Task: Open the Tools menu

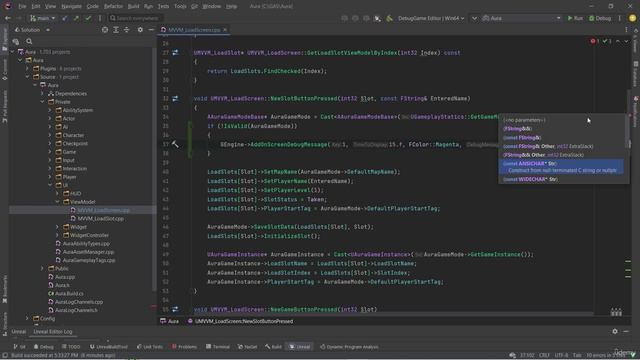Action: pos(180,6)
